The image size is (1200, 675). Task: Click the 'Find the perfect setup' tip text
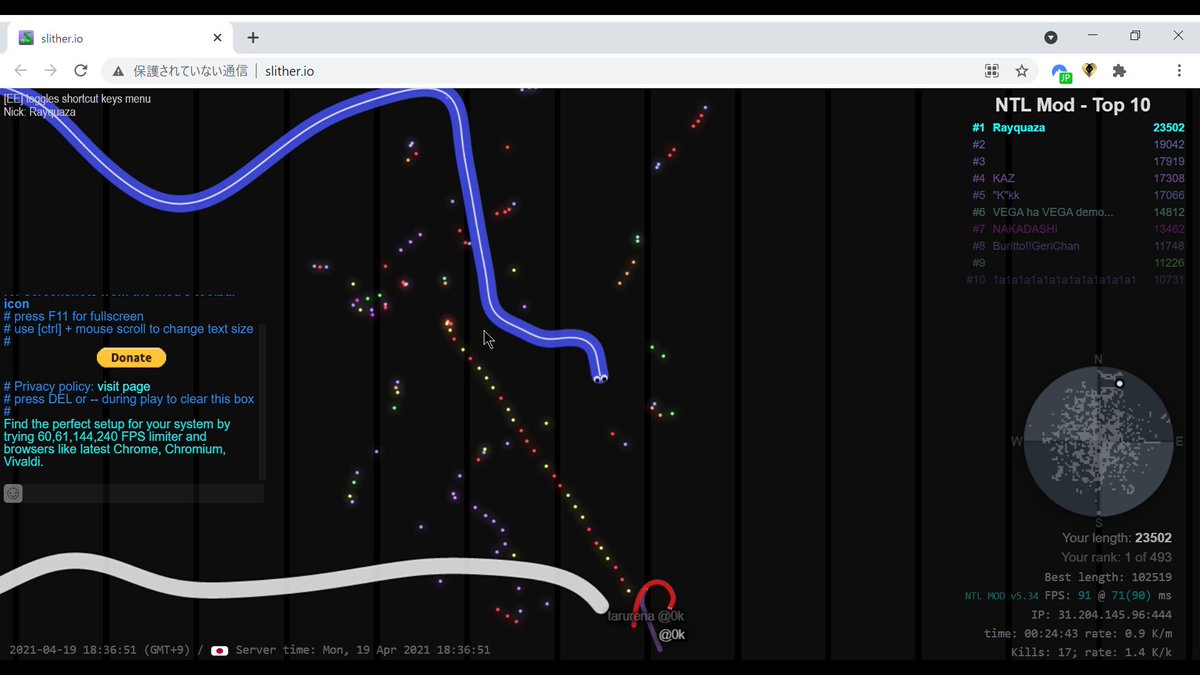pyautogui.click(x=117, y=443)
